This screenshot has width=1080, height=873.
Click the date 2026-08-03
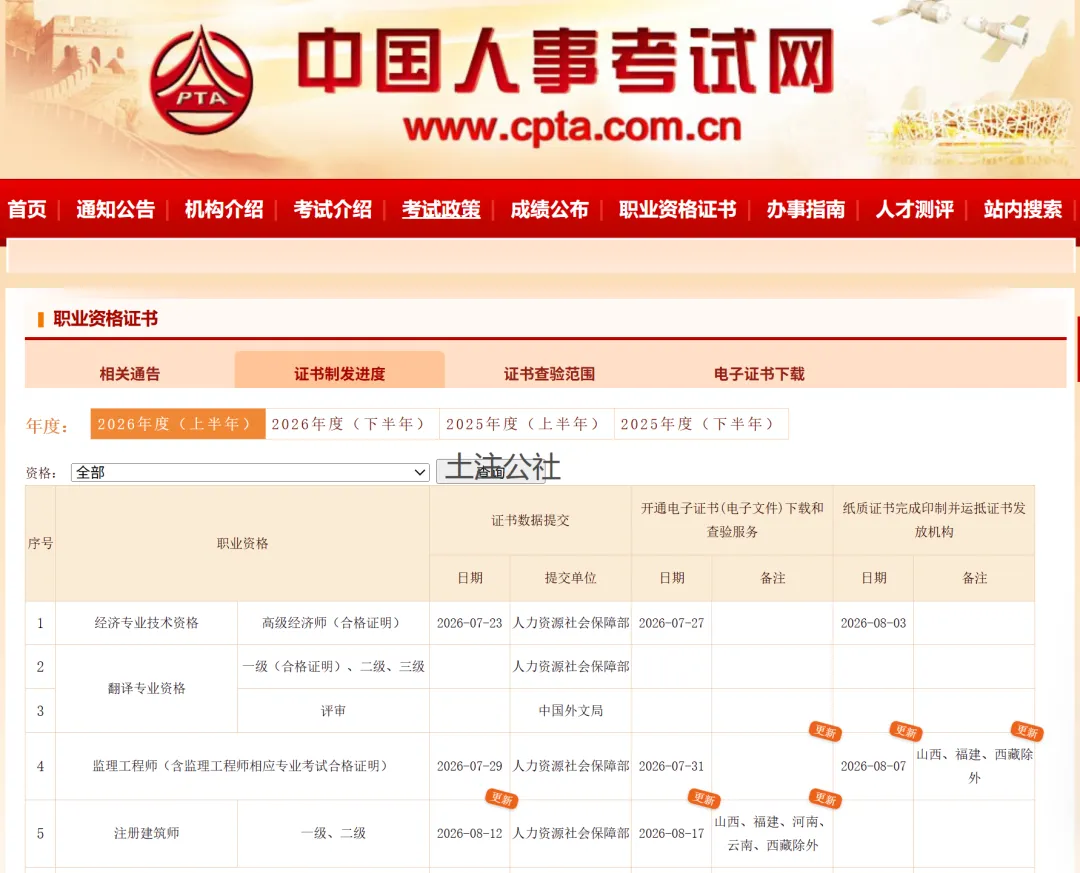(873, 623)
